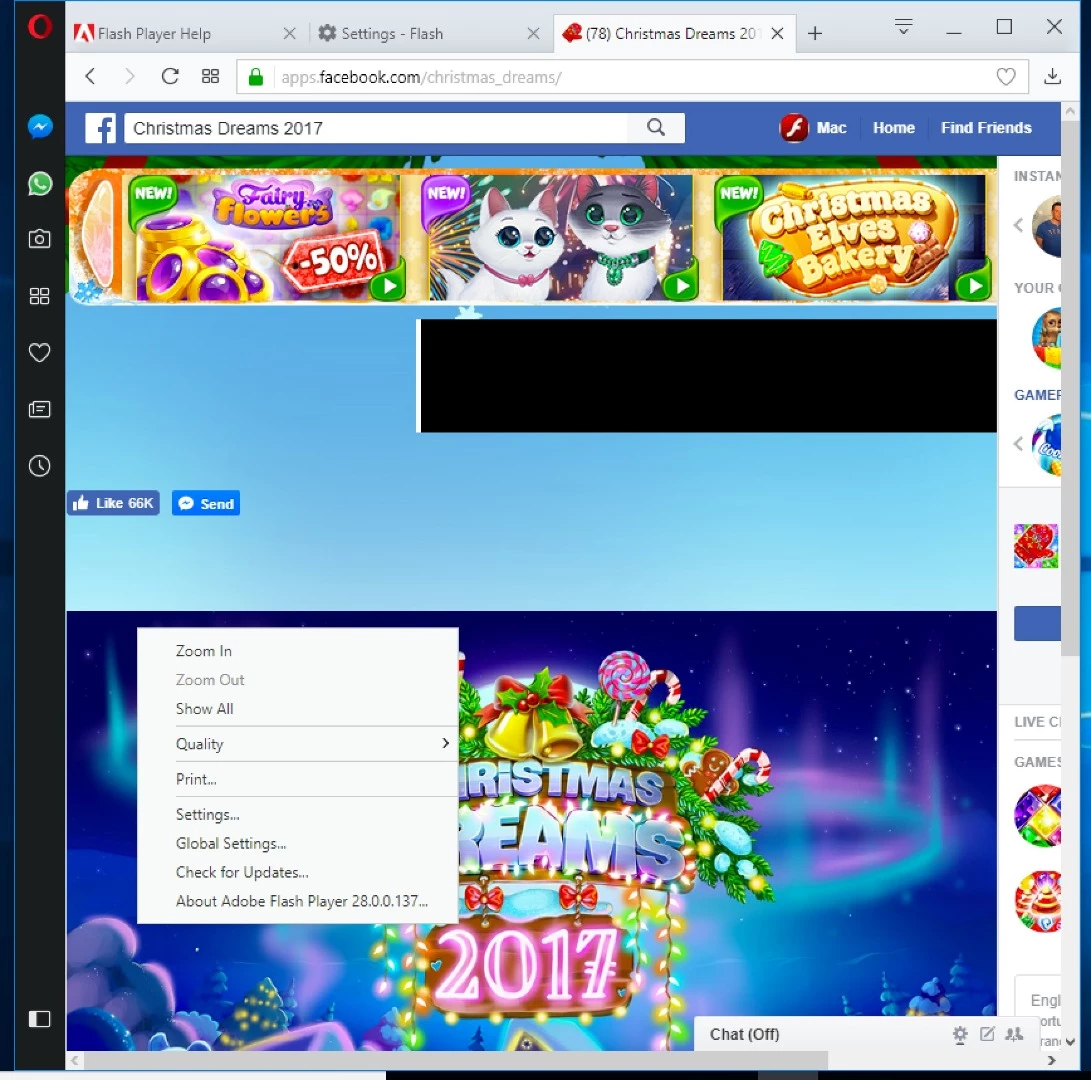Viewport: 1091px width, 1080px height.
Task: Open bookmarks heart in the sidebar
Action: pyautogui.click(x=40, y=353)
